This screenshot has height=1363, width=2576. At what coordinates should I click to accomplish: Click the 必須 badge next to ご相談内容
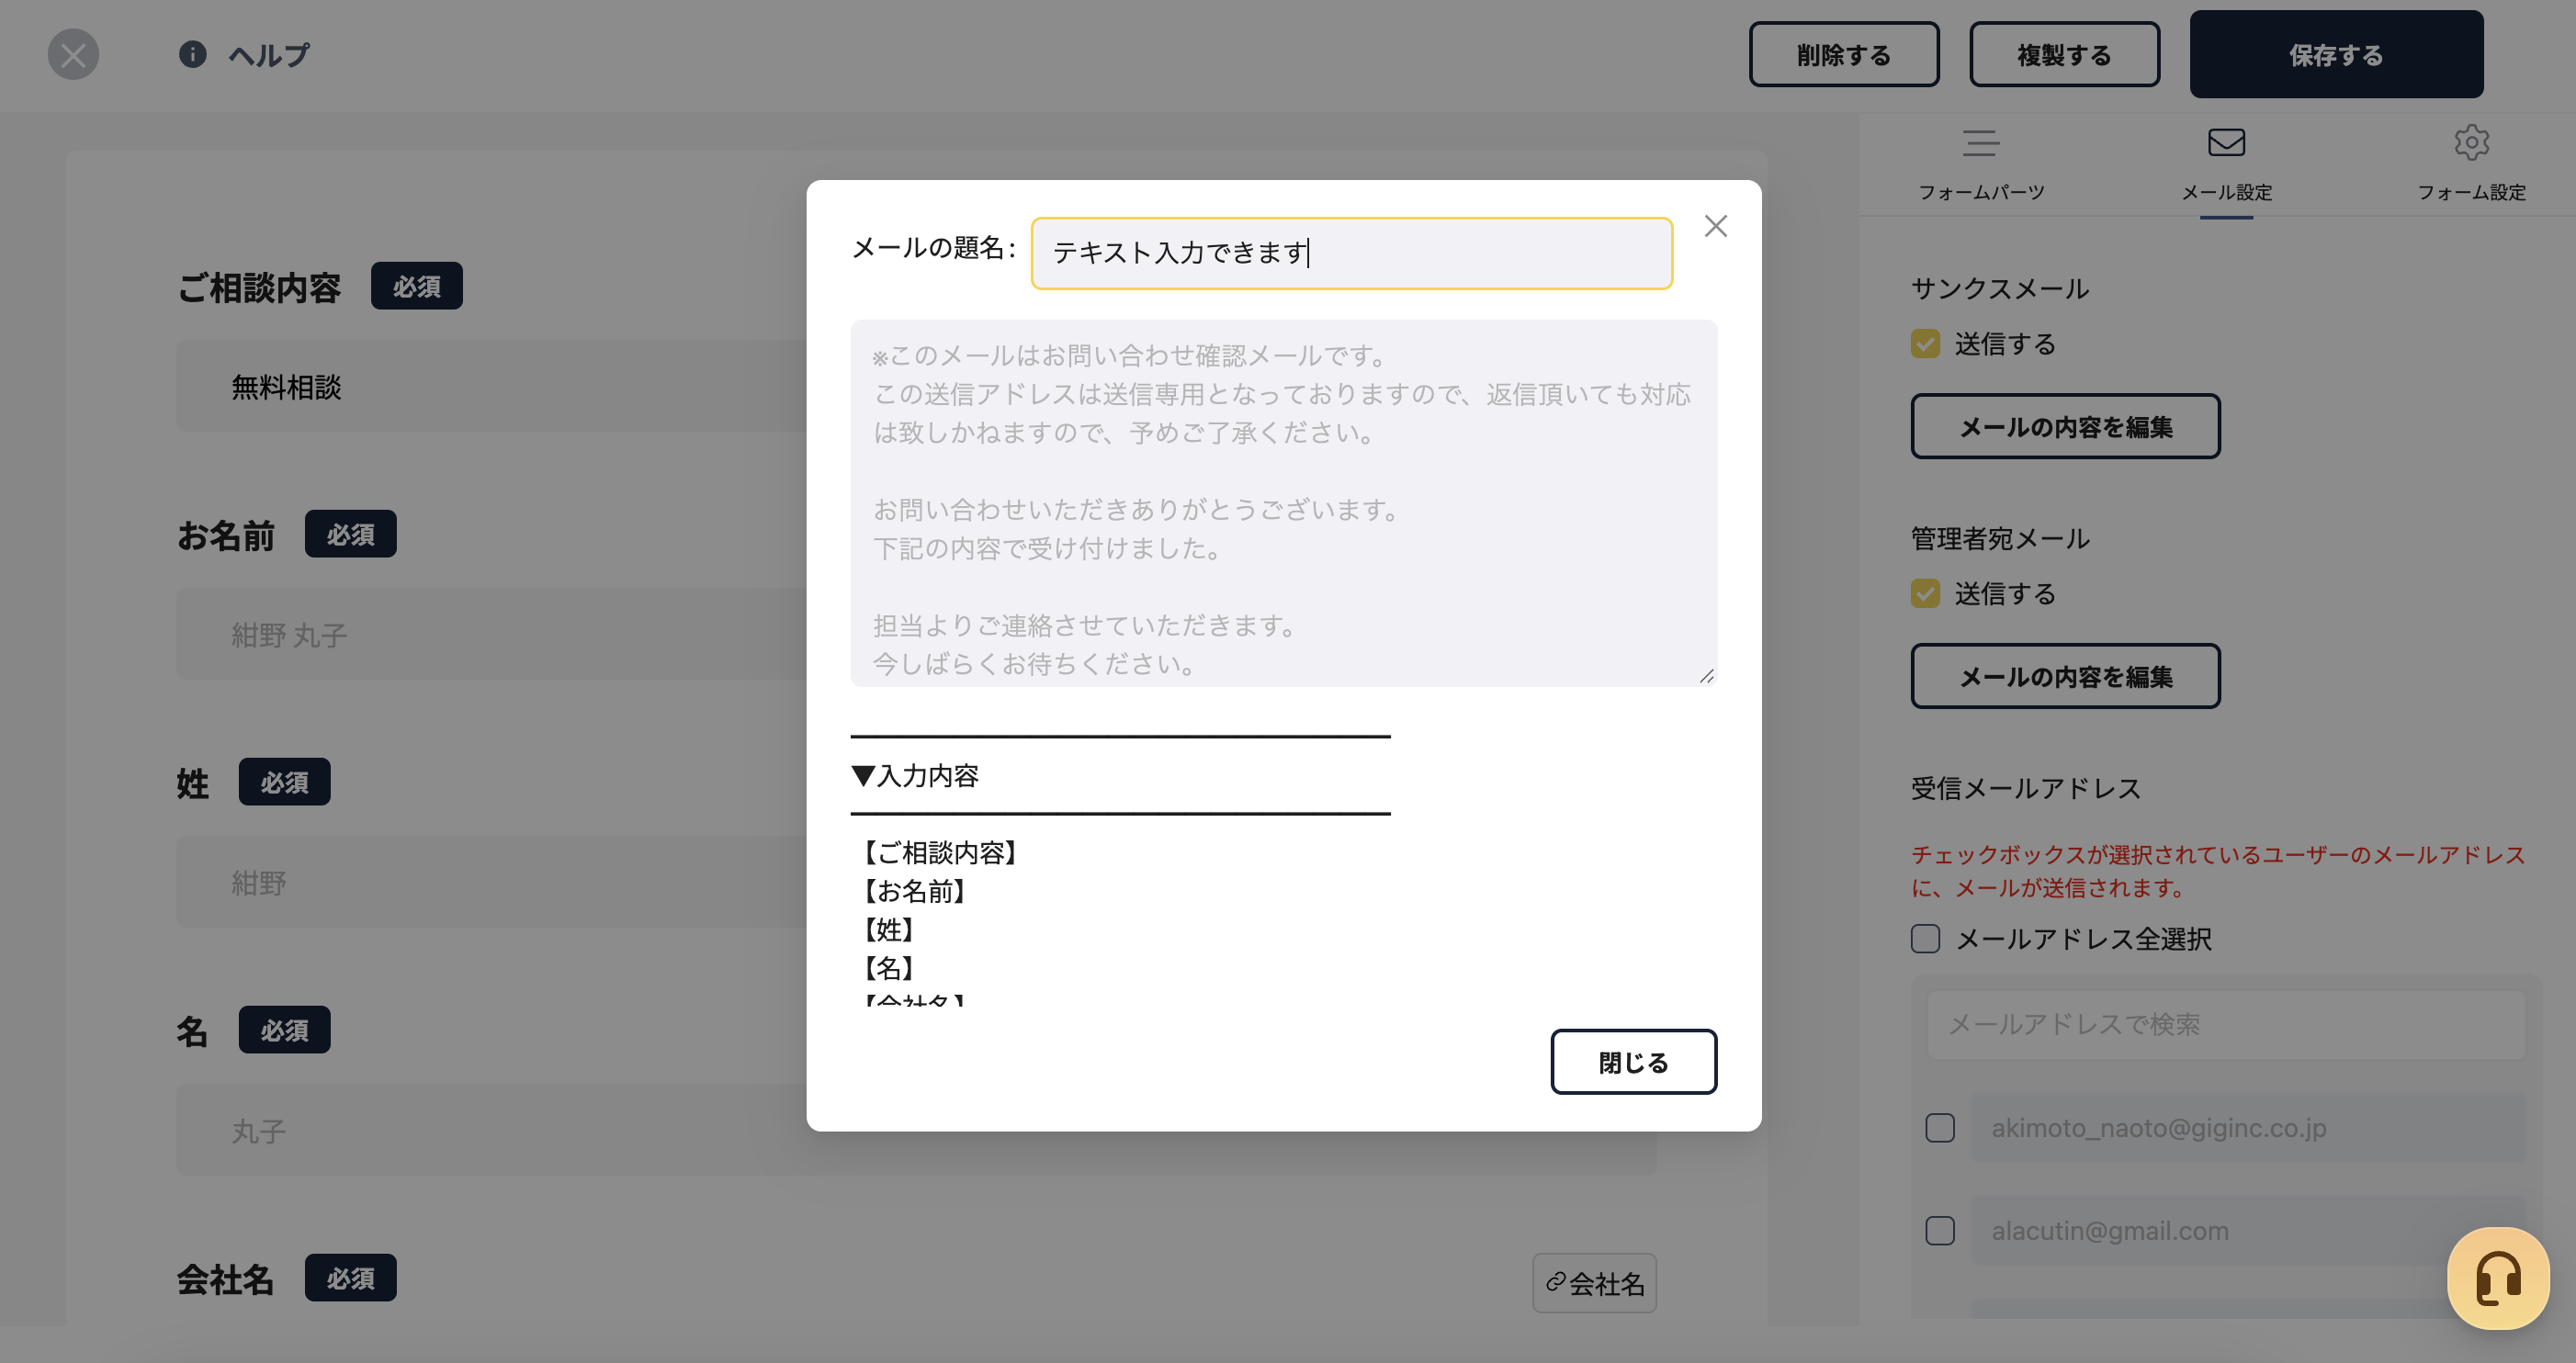coord(416,286)
